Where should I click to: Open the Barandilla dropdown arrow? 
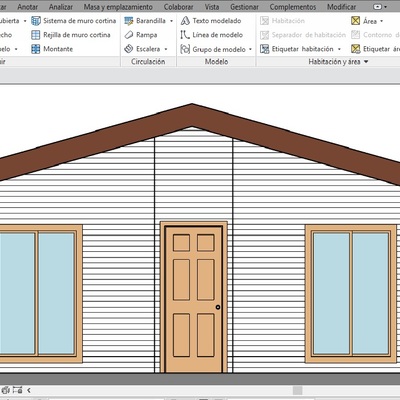point(171,21)
